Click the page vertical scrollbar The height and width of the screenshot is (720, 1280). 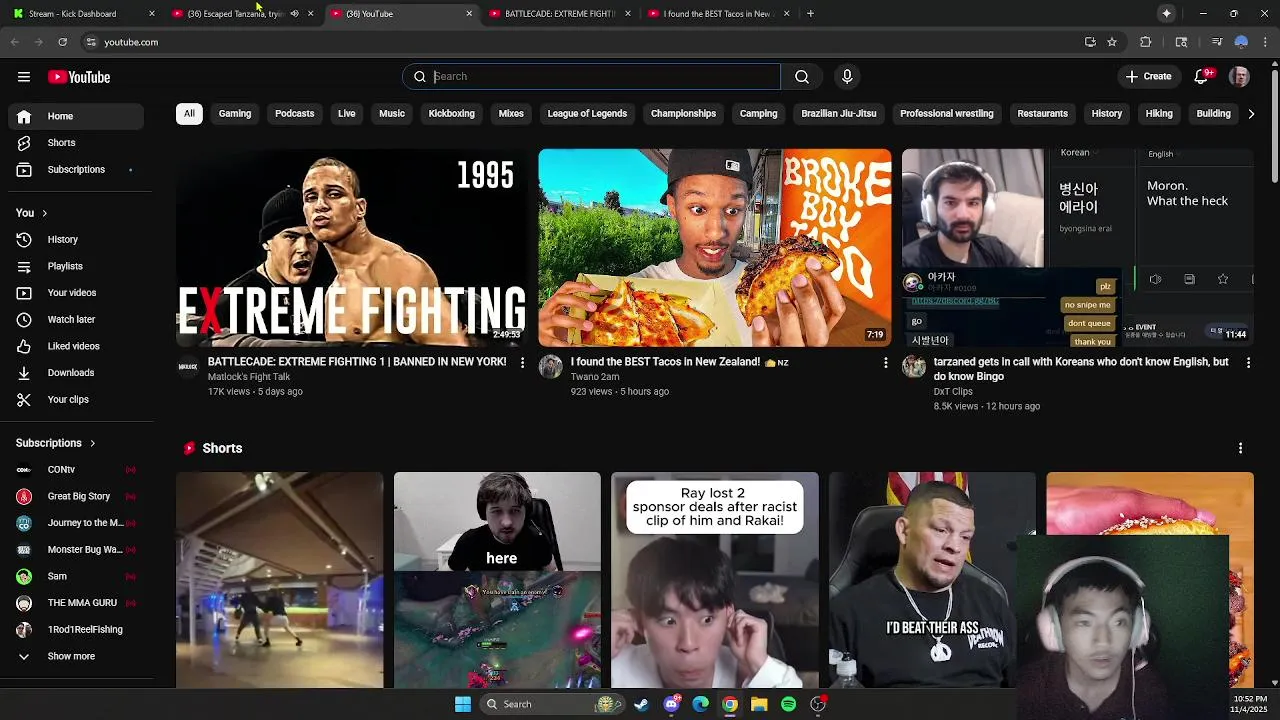[x=1274, y=125]
